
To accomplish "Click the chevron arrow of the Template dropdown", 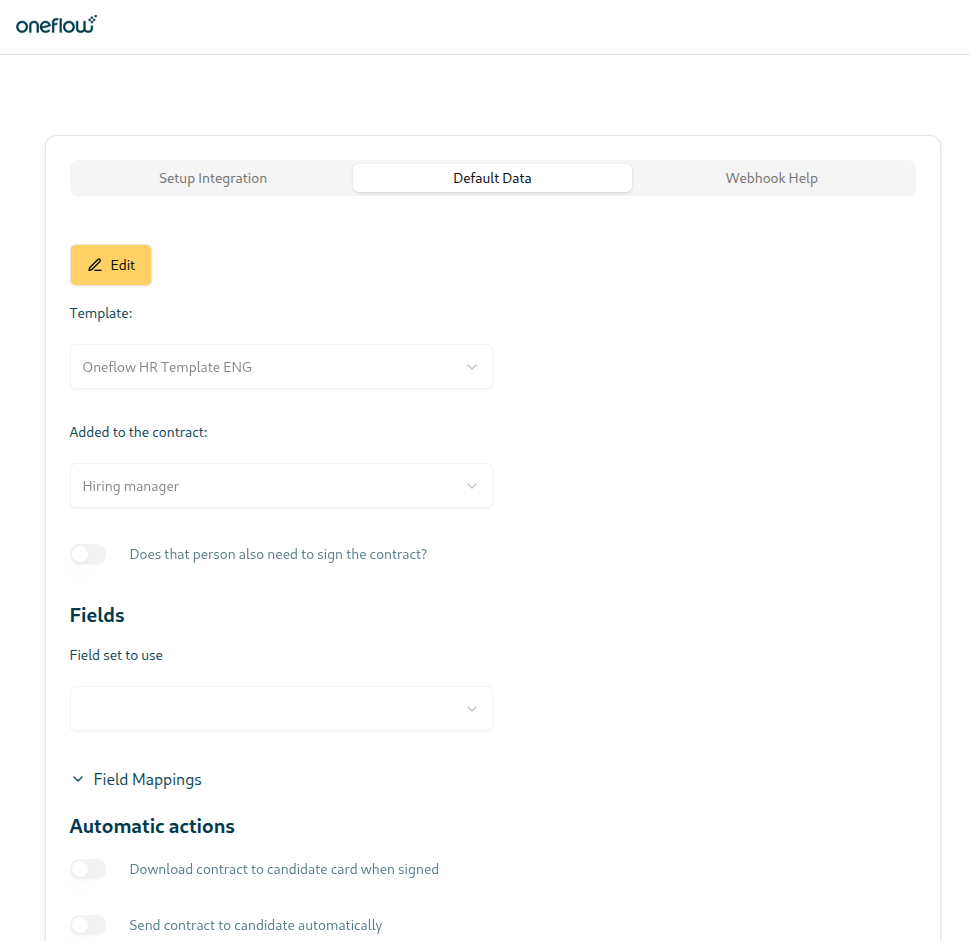I will point(472,367).
